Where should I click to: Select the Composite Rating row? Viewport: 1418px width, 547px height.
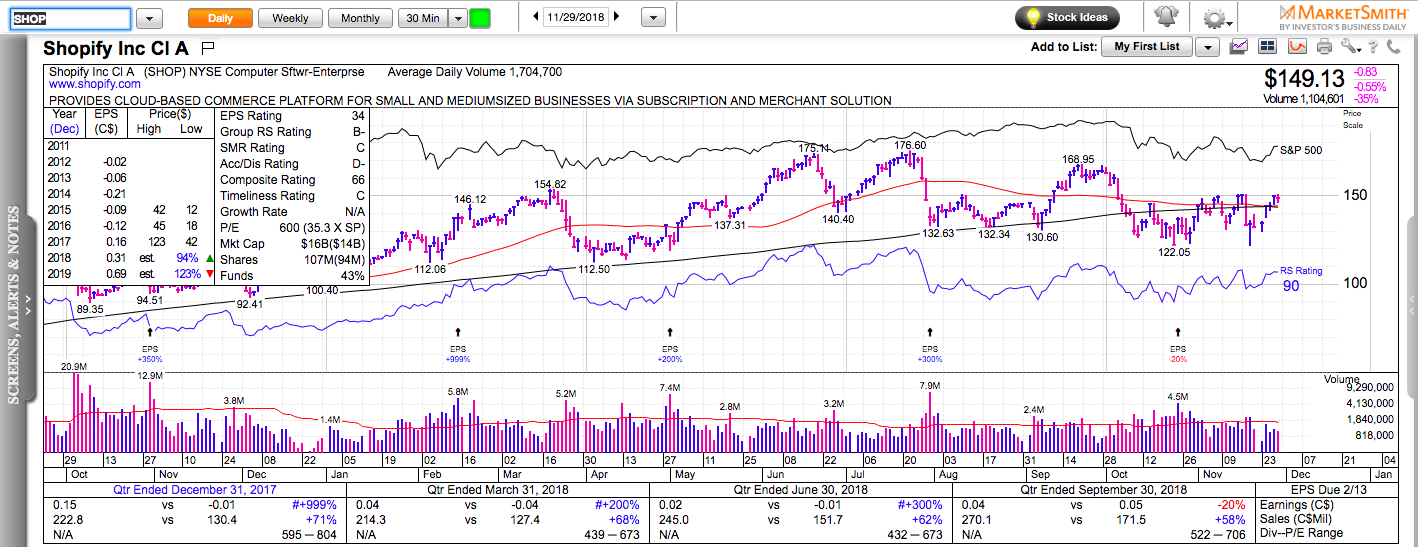pyautogui.click(x=294, y=180)
